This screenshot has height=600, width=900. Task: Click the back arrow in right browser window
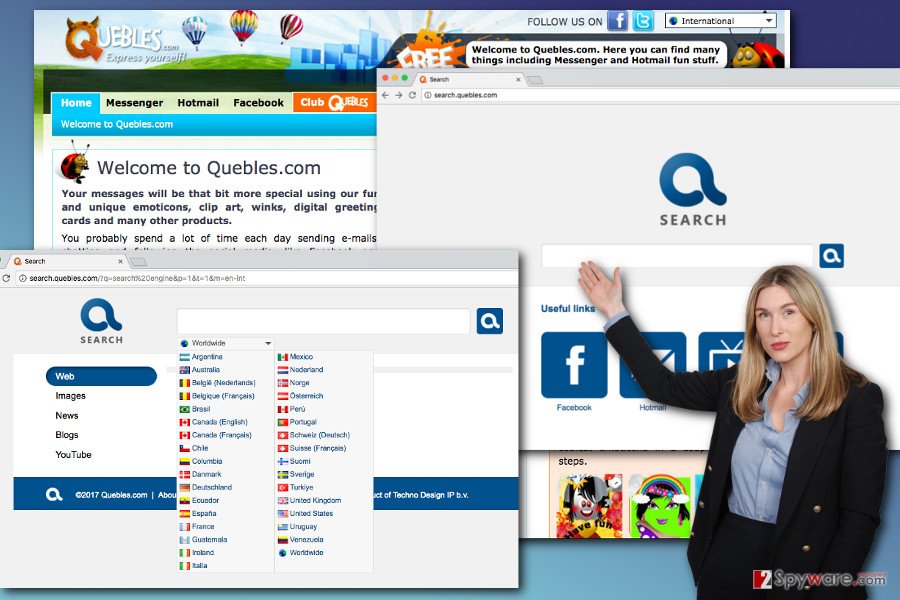pyautogui.click(x=386, y=95)
